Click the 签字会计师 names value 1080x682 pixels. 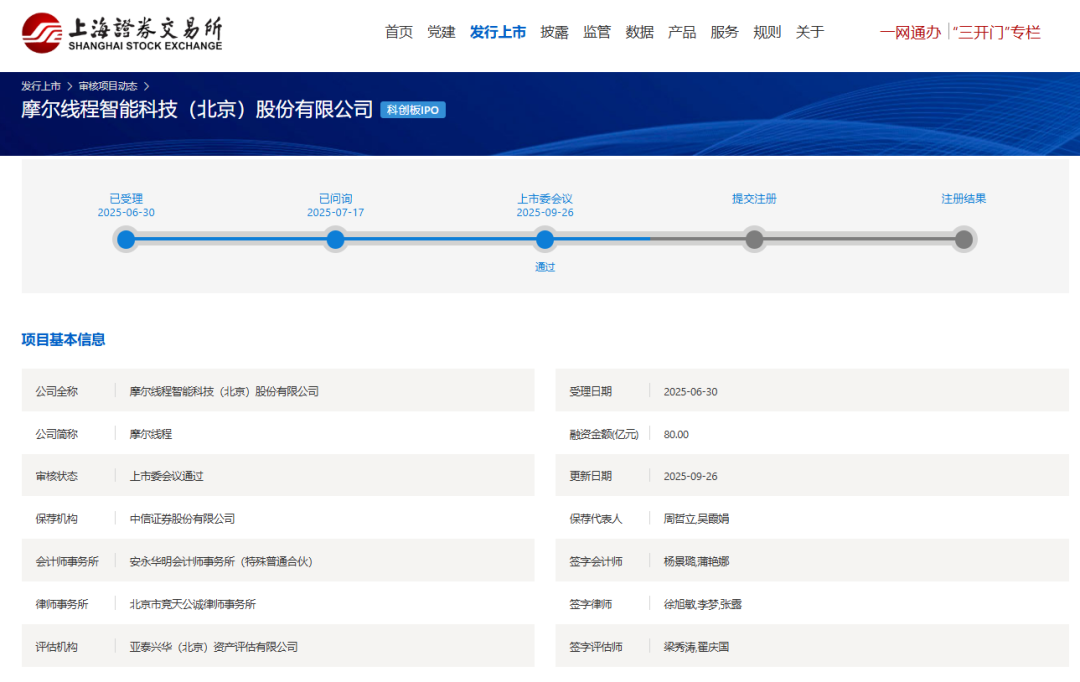tap(696, 561)
